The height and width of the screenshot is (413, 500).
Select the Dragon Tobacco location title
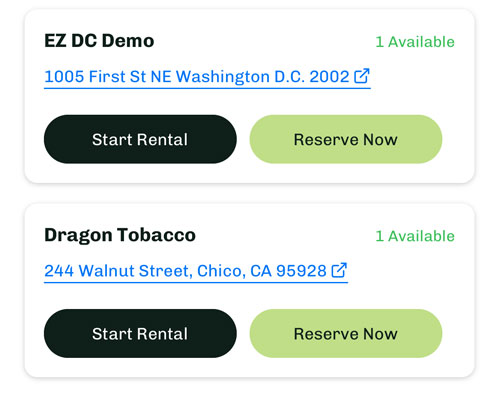click(120, 235)
